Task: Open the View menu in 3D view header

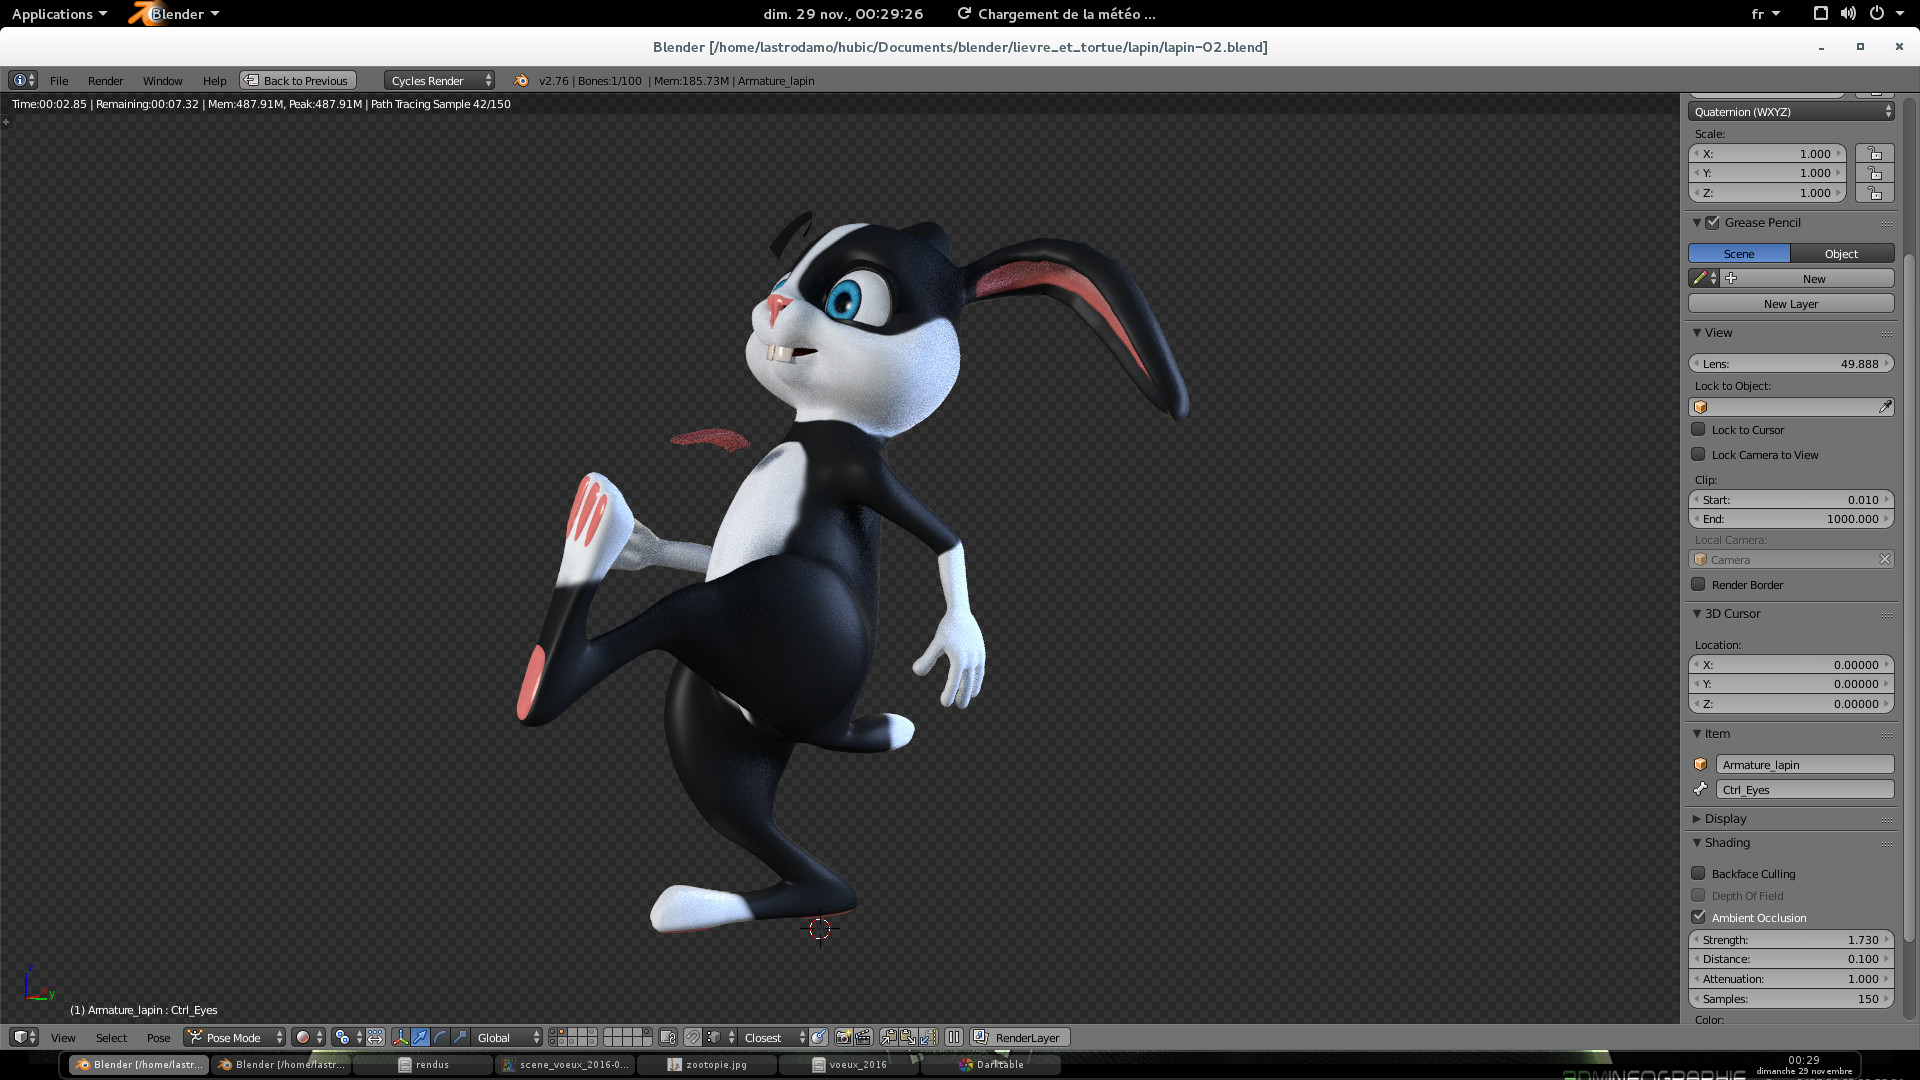Action: point(63,1038)
